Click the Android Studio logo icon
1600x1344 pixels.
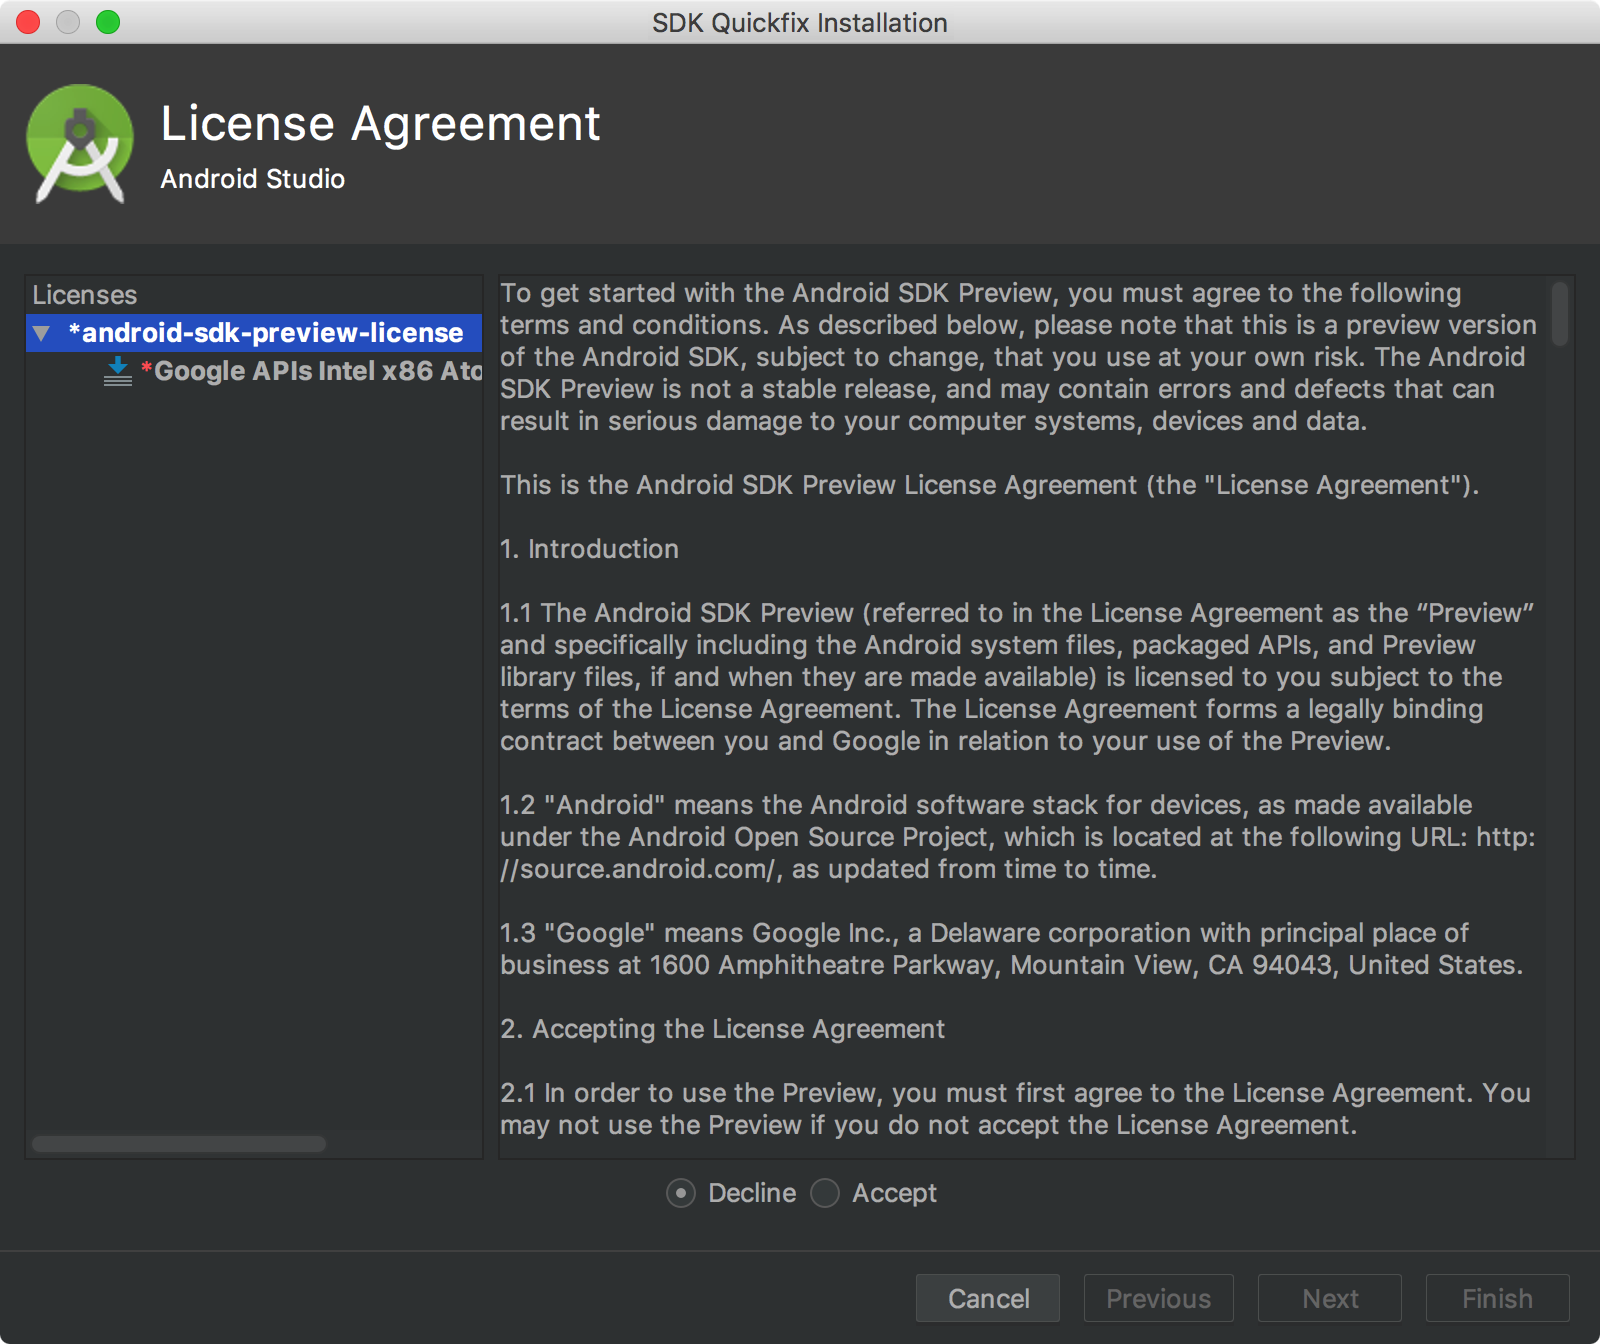pyautogui.click(x=80, y=143)
